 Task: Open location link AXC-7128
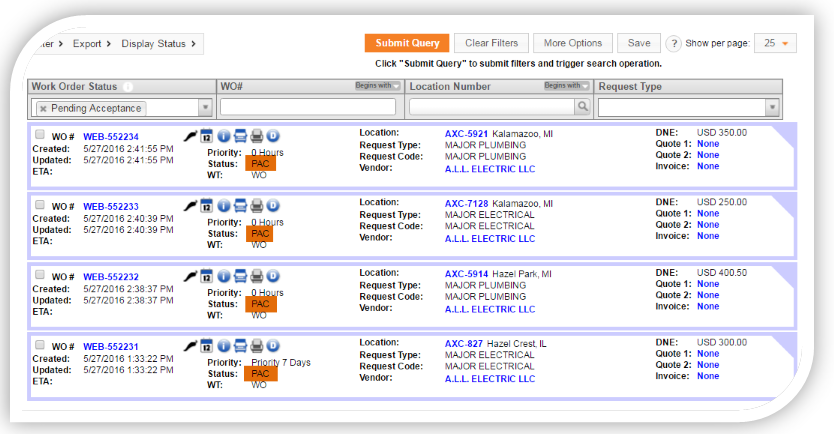point(466,203)
